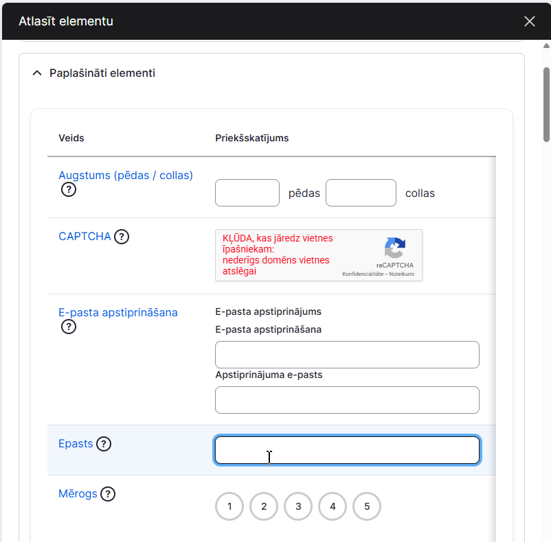The width and height of the screenshot is (551, 542).
Task: Select scale option 1
Action: point(229,506)
